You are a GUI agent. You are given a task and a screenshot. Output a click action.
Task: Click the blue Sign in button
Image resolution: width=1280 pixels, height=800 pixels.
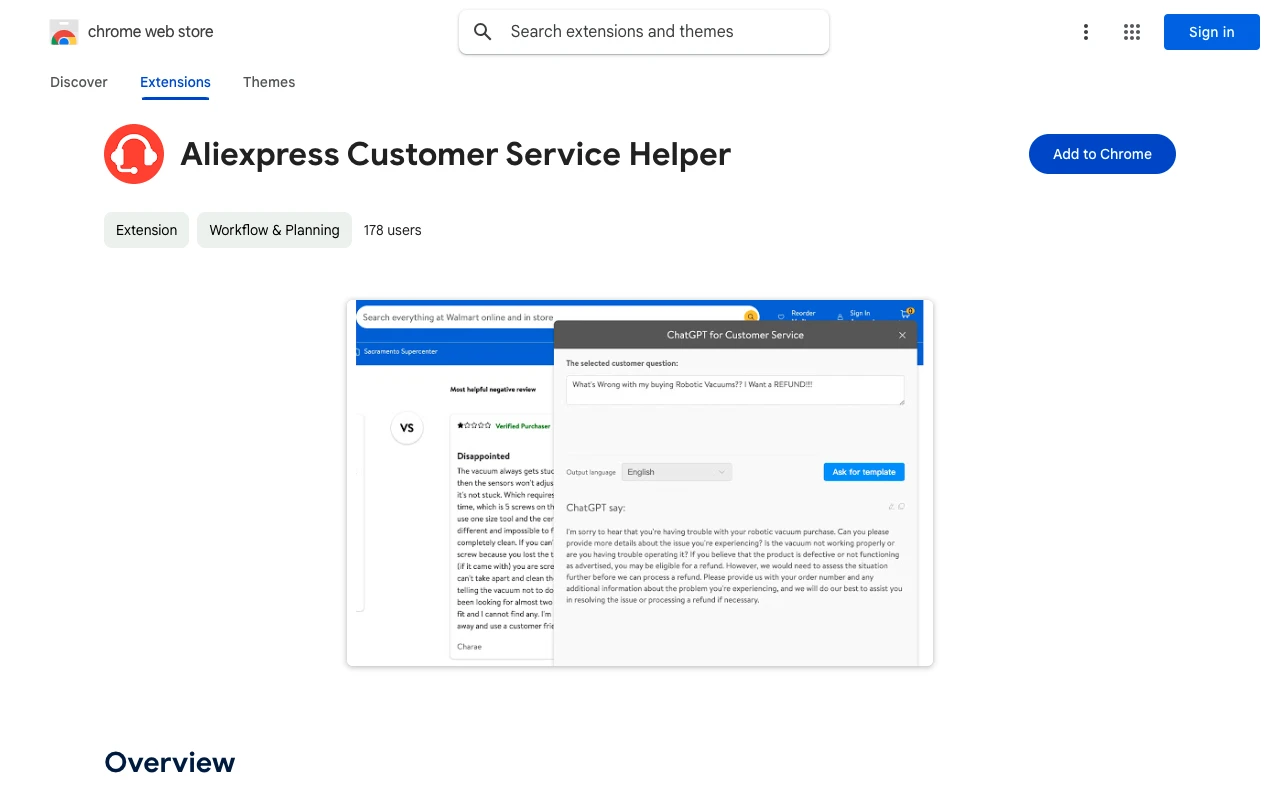coord(1211,32)
